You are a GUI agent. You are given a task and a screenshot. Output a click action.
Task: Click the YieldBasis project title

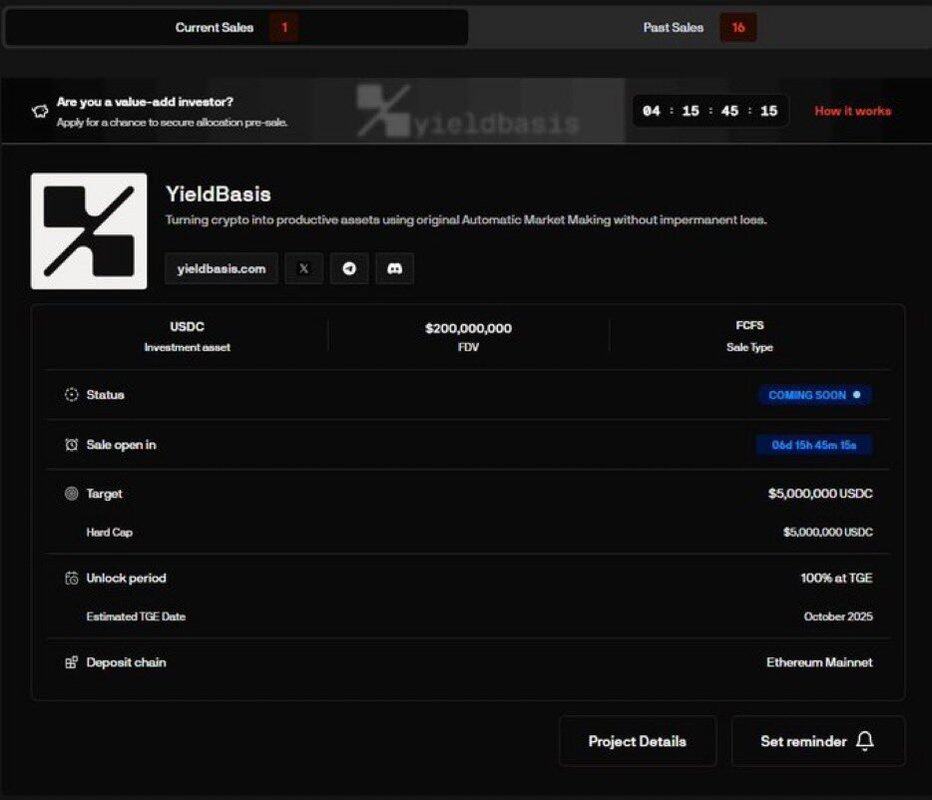218,194
